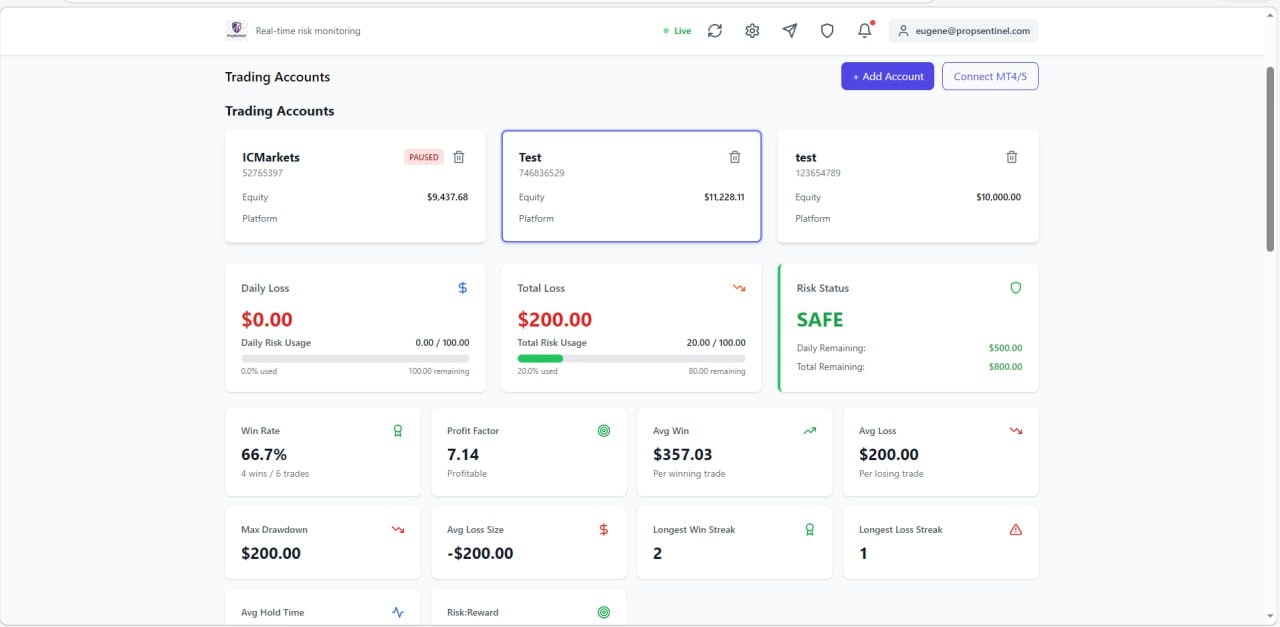Delete the ICMarkets account via trash icon
This screenshot has width=1280, height=627.
coord(459,157)
